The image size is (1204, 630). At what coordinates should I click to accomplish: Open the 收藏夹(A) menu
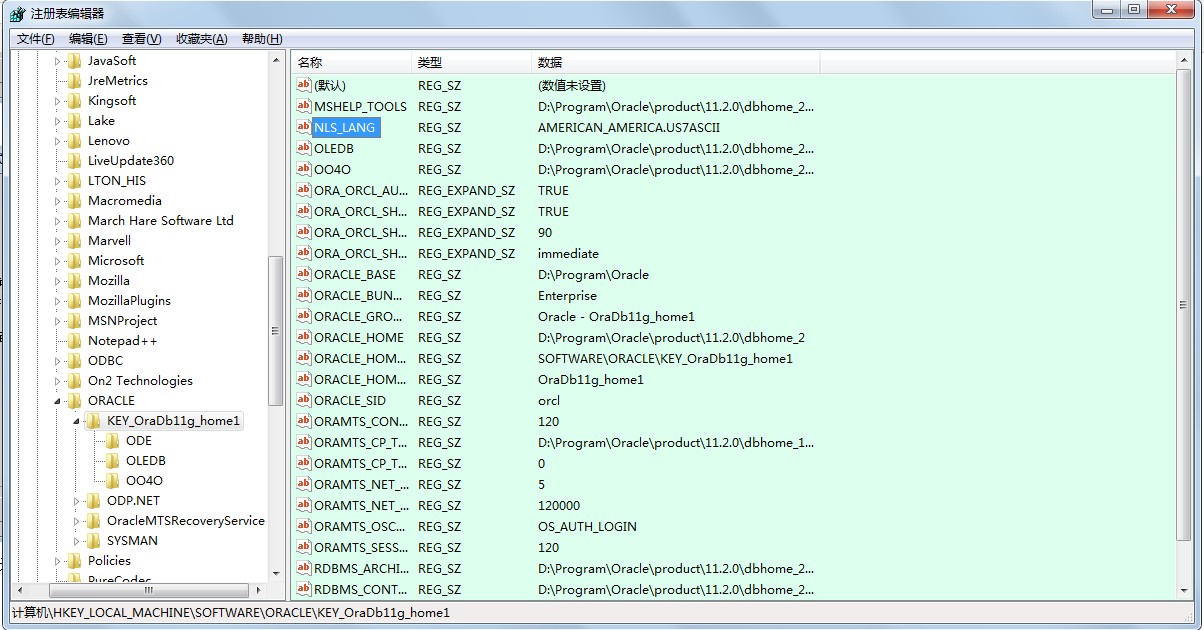[x=201, y=39]
